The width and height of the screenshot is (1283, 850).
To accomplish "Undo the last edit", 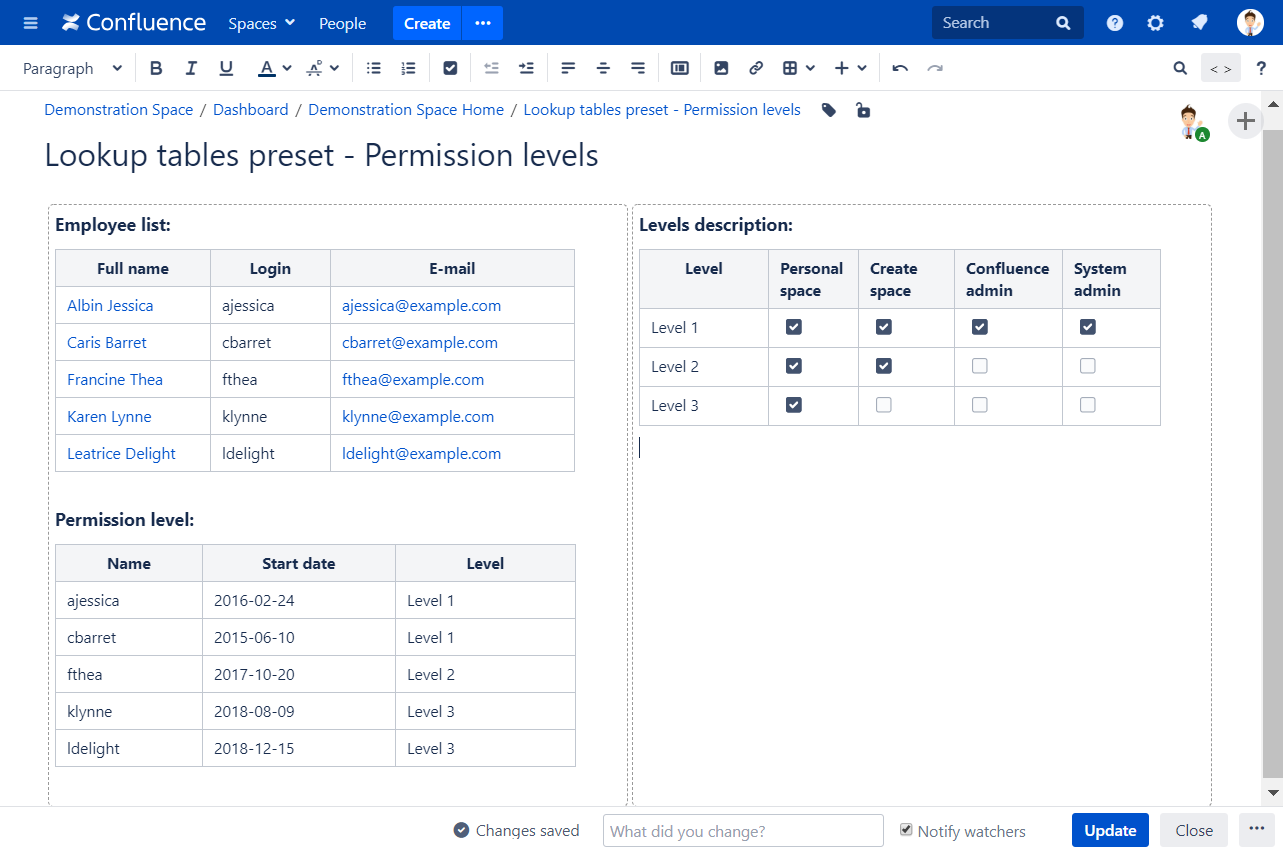I will pyautogui.click(x=900, y=68).
